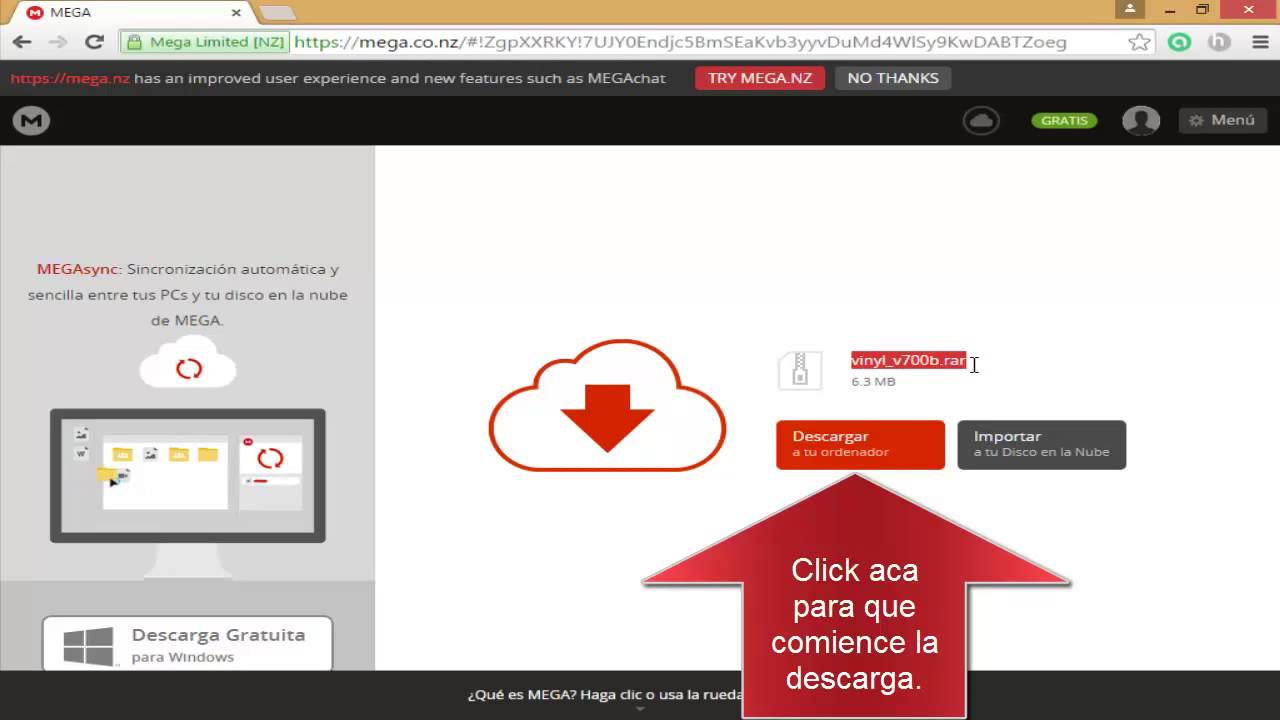Open the cloud drive icon in header

(981, 120)
